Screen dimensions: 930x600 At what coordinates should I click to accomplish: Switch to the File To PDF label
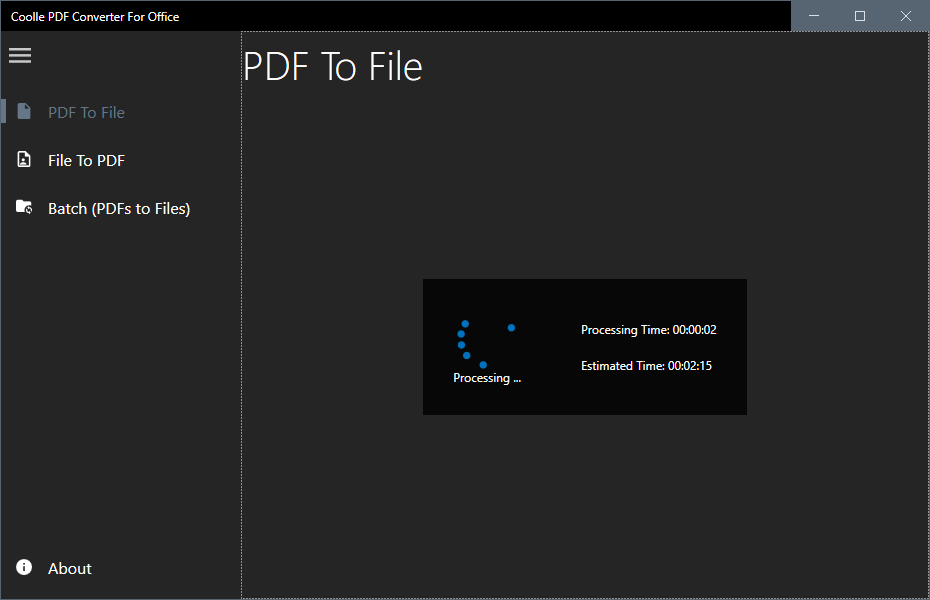click(x=86, y=161)
